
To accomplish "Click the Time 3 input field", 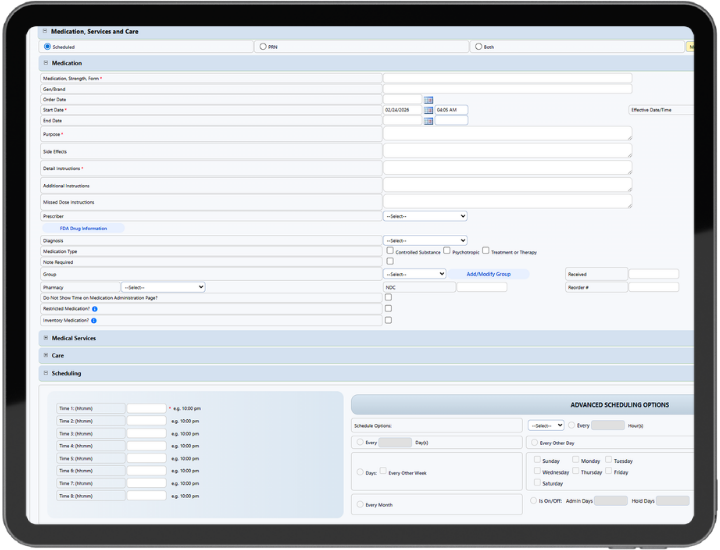I will 146,433.
